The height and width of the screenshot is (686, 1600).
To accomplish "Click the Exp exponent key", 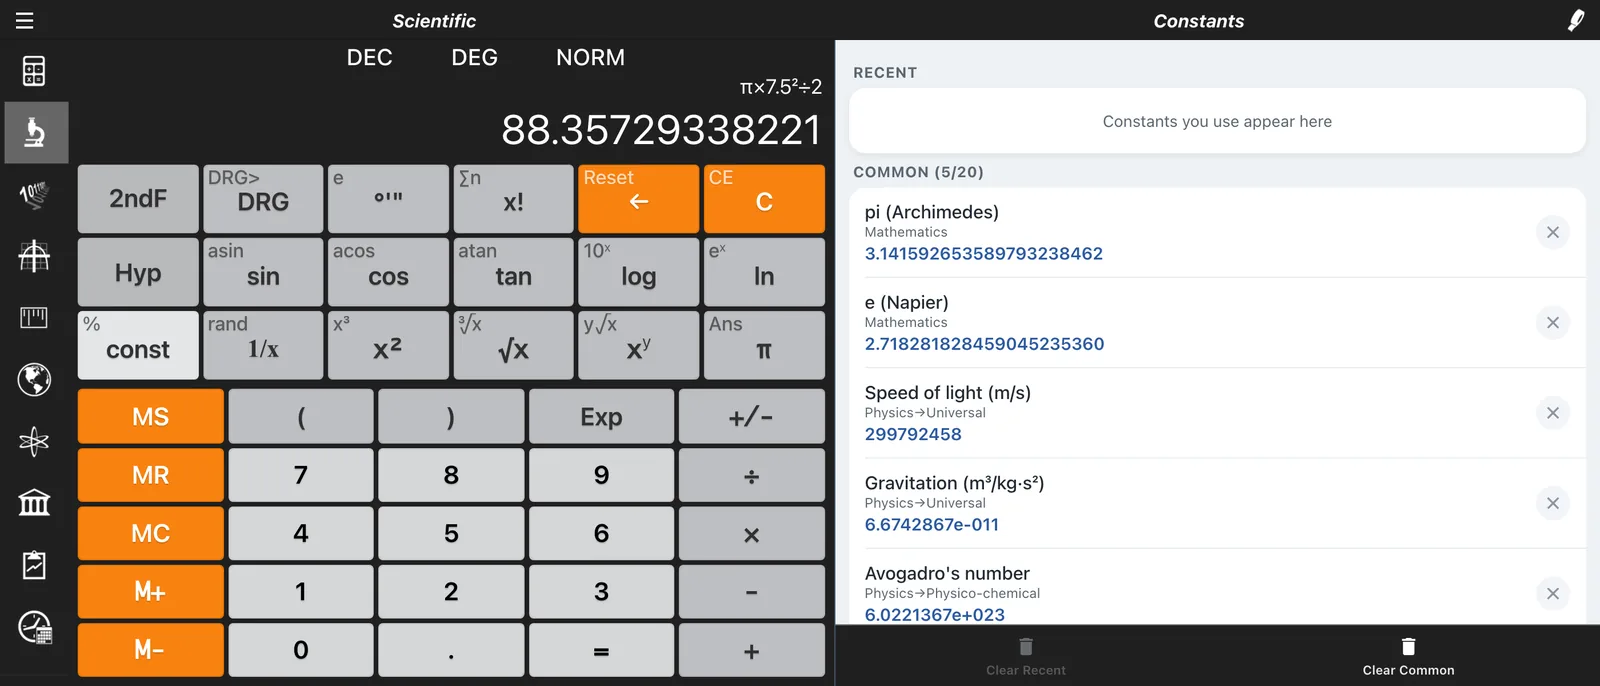I will tap(601, 416).
